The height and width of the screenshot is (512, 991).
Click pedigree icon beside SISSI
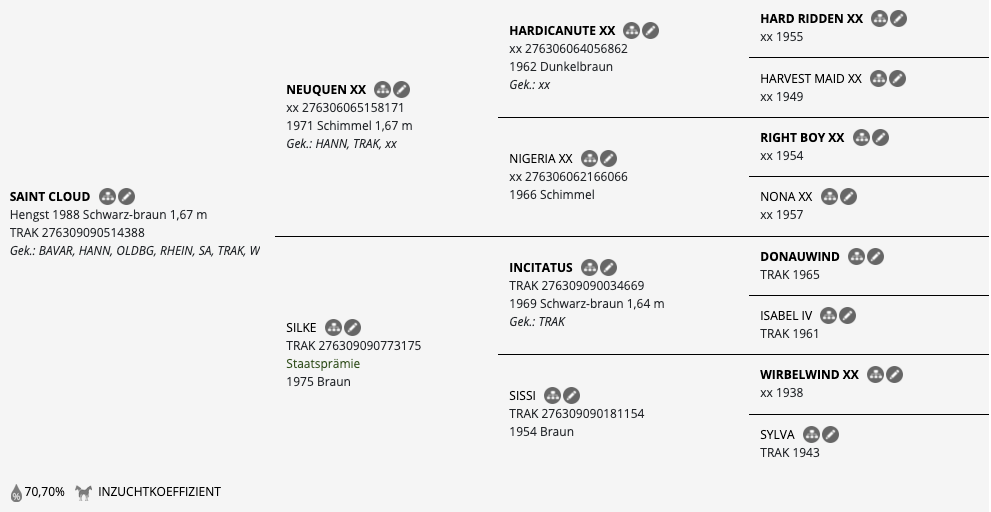tap(552, 396)
